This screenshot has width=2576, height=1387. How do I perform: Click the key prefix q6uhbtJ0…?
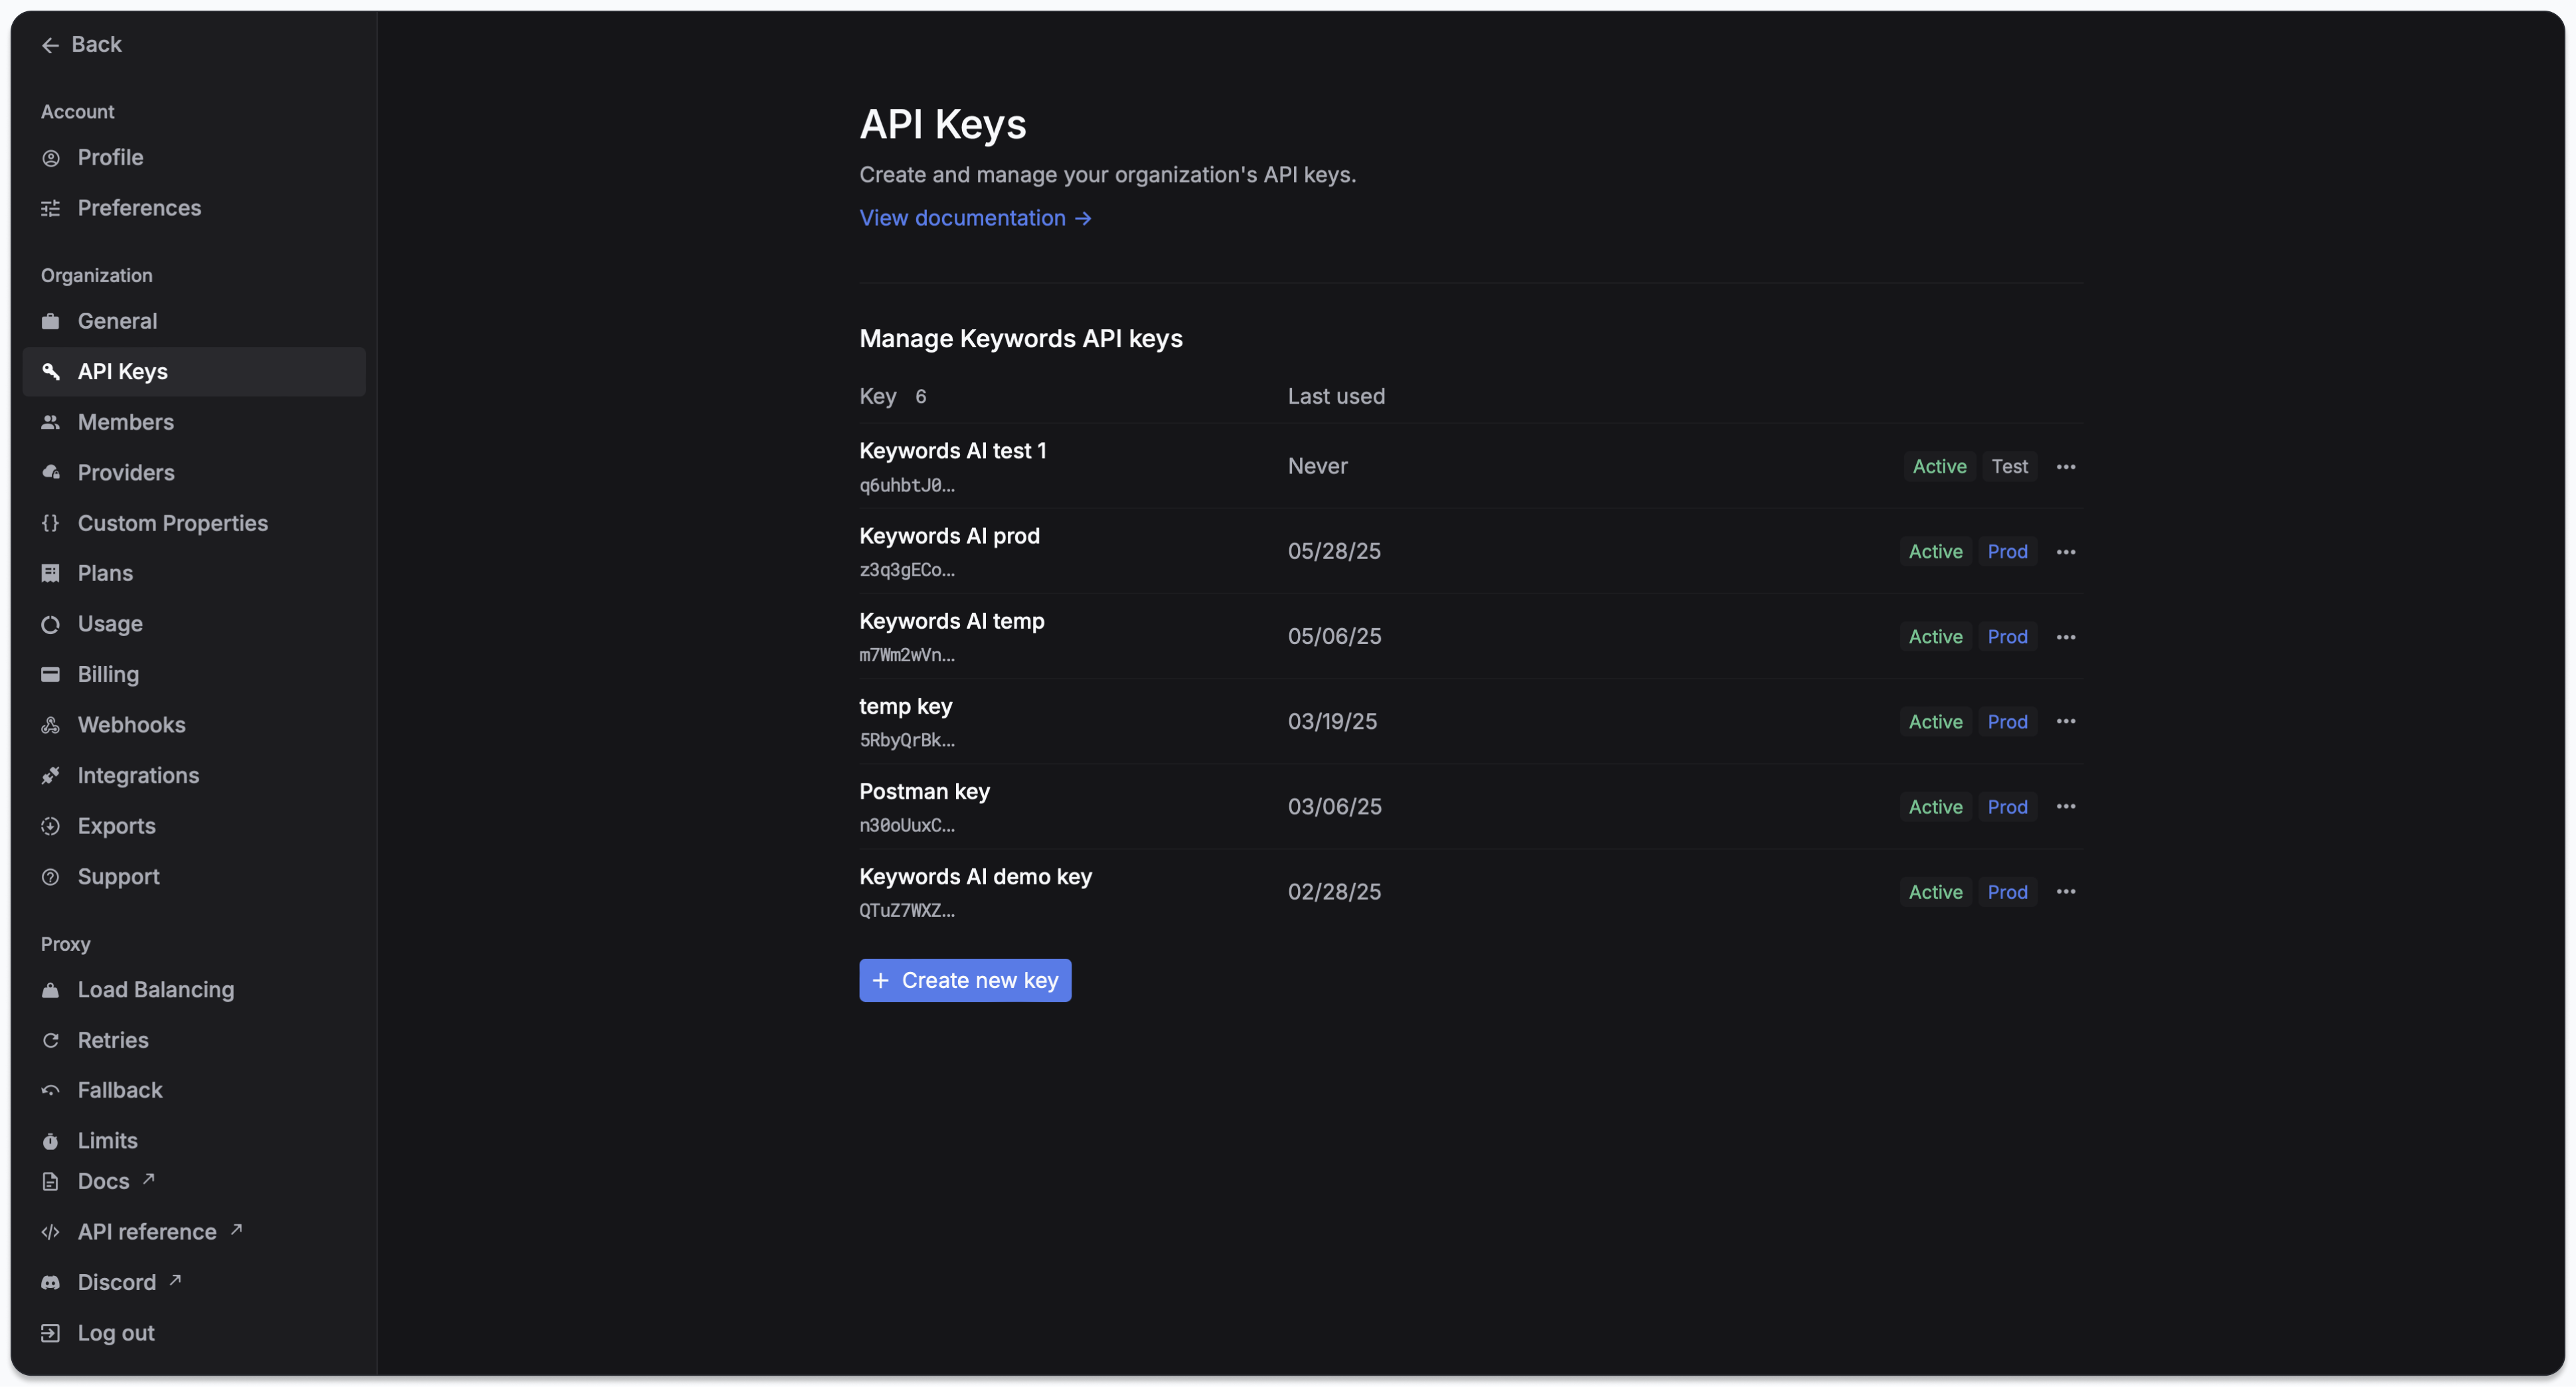[907, 485]
